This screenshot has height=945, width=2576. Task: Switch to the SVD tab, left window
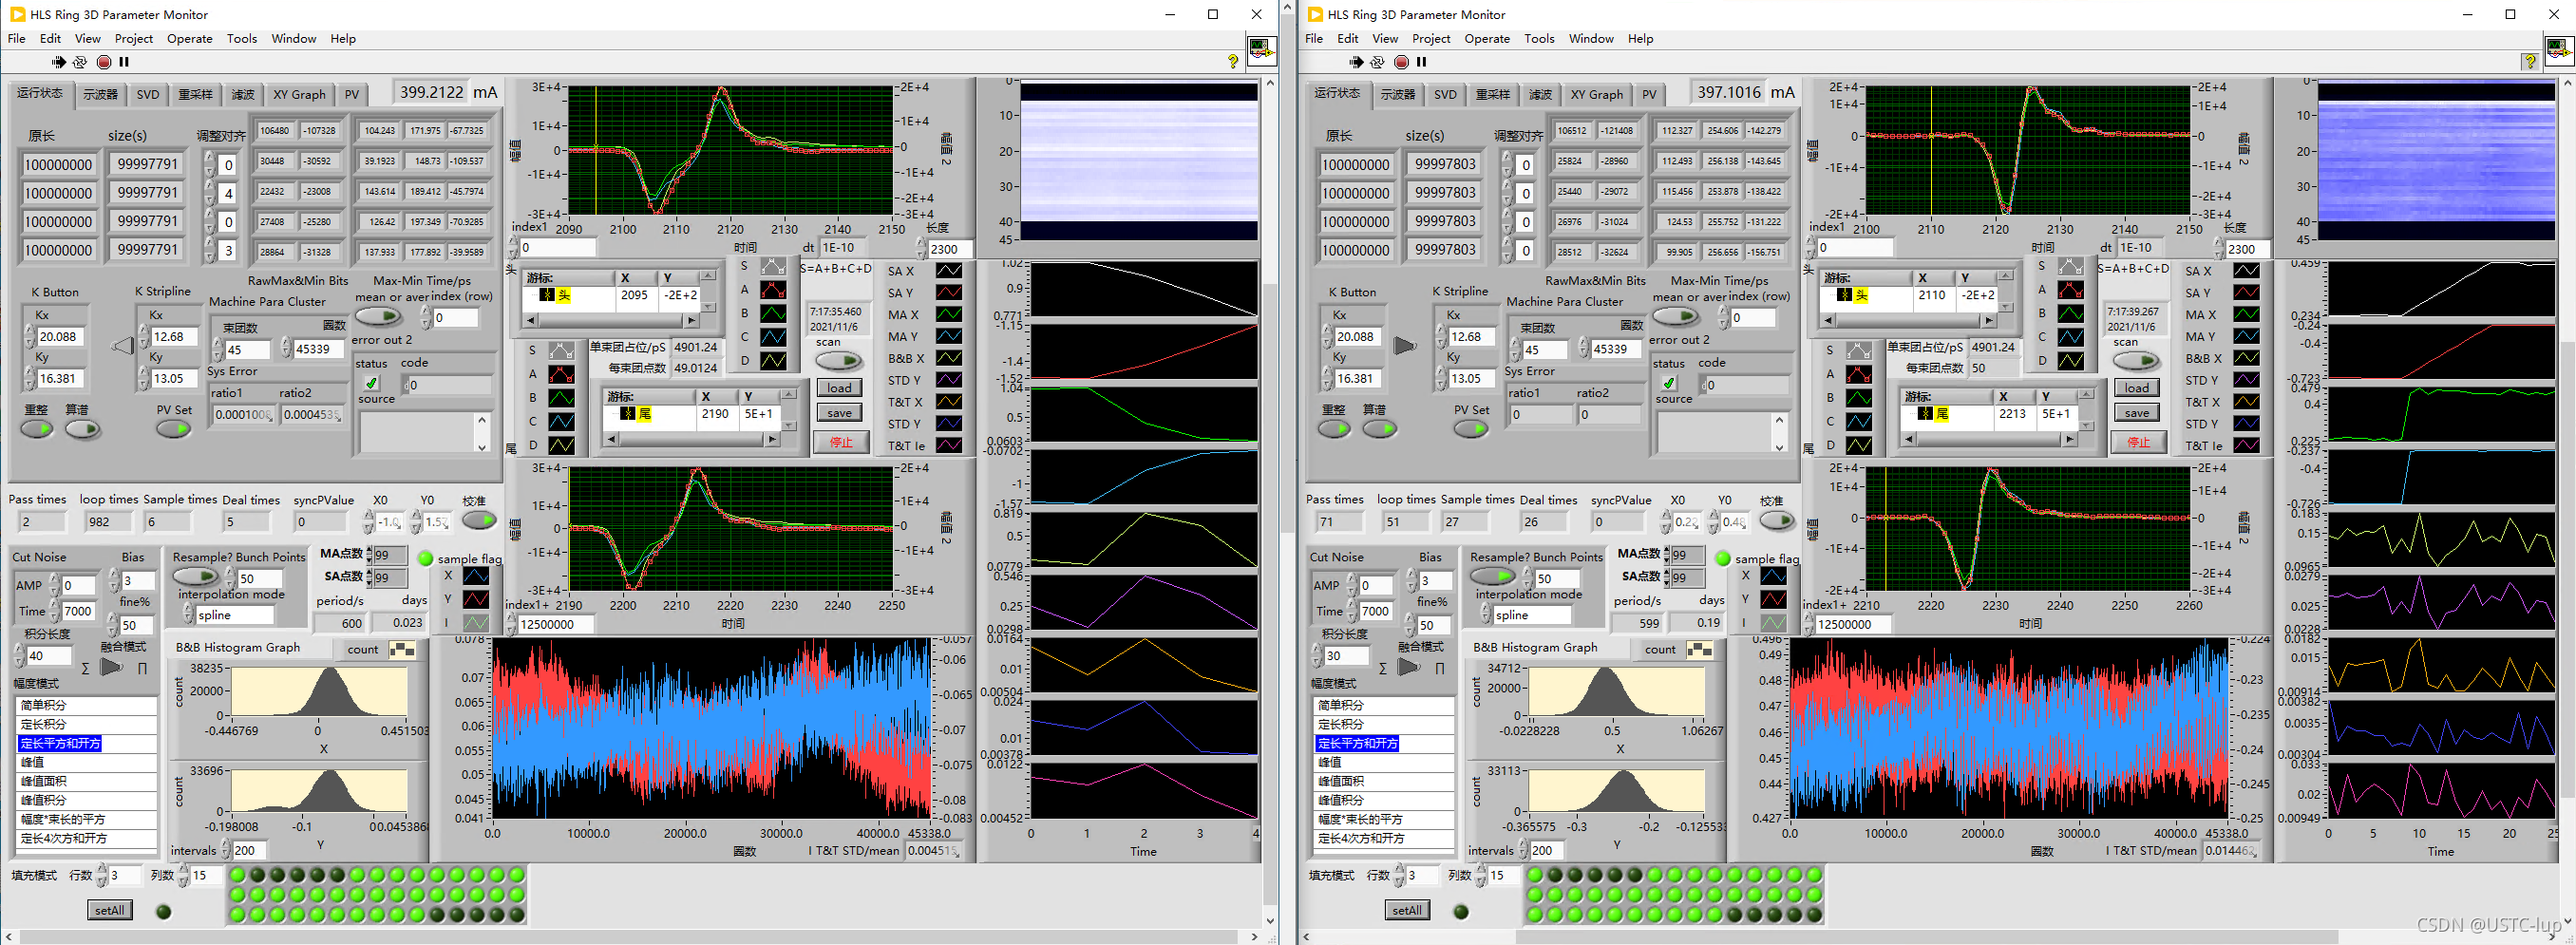[x=148, y=95]
